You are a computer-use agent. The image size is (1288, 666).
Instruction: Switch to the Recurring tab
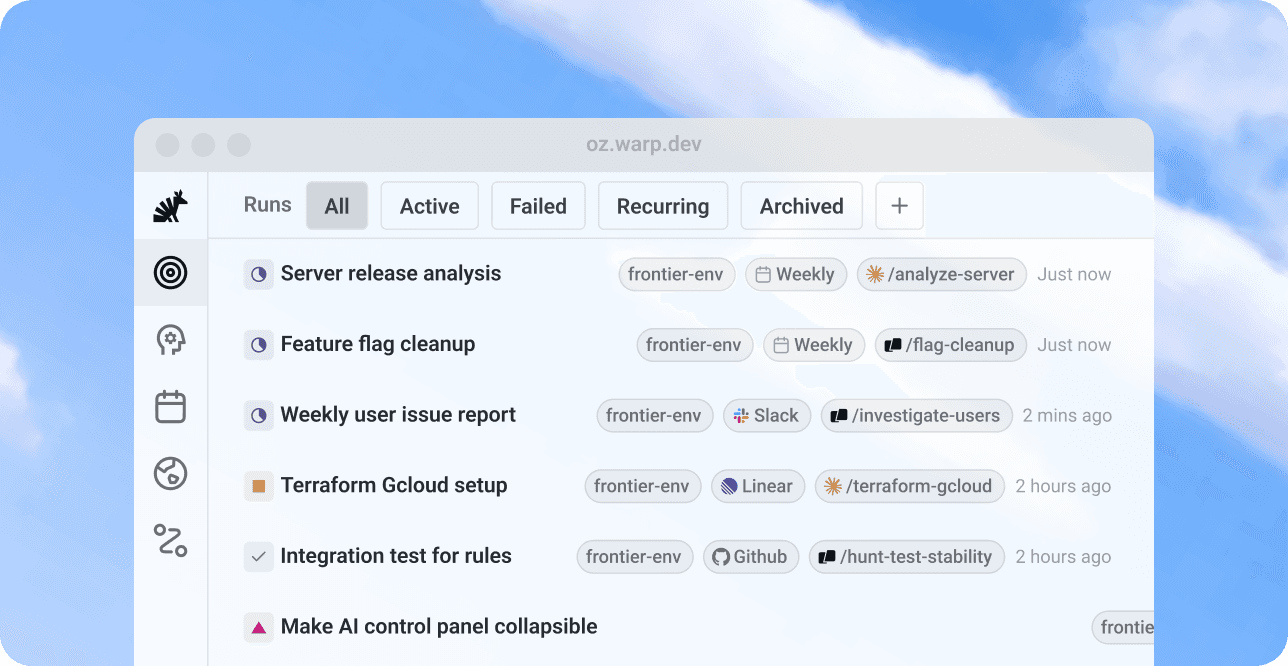(662, 206)
